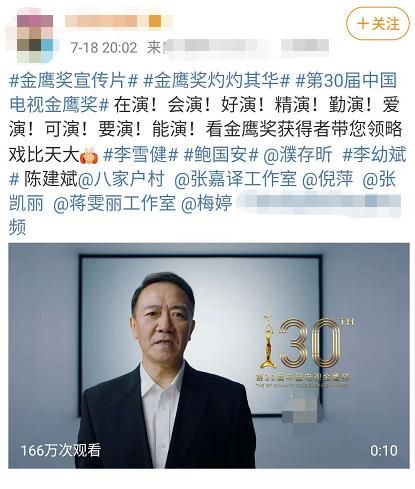Tap the praying hands emoji in post
Image resolution: width=415 pixels, height=489 pixels.
point(89,155)
